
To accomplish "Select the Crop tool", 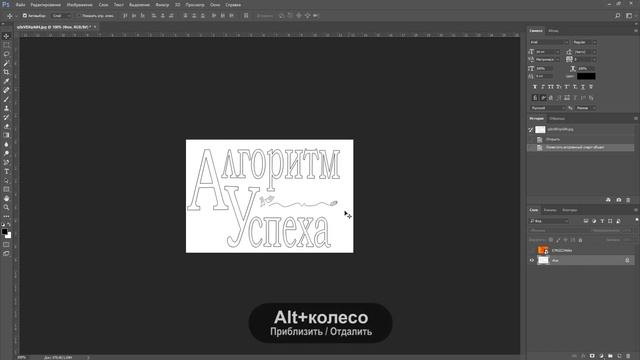I will click(x=6, y=72).
